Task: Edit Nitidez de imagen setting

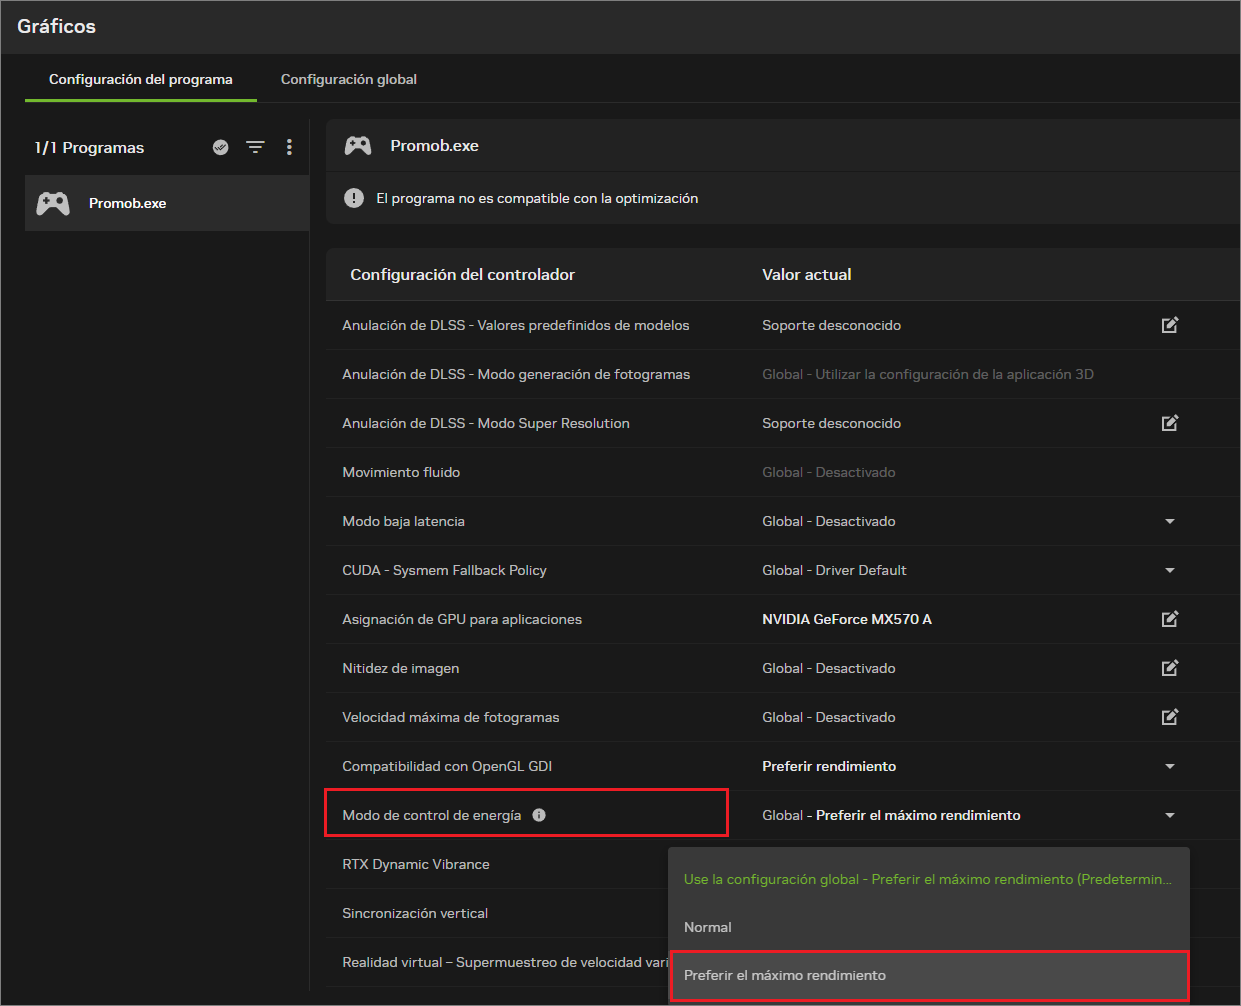Action: click(x=1170, y=668)
